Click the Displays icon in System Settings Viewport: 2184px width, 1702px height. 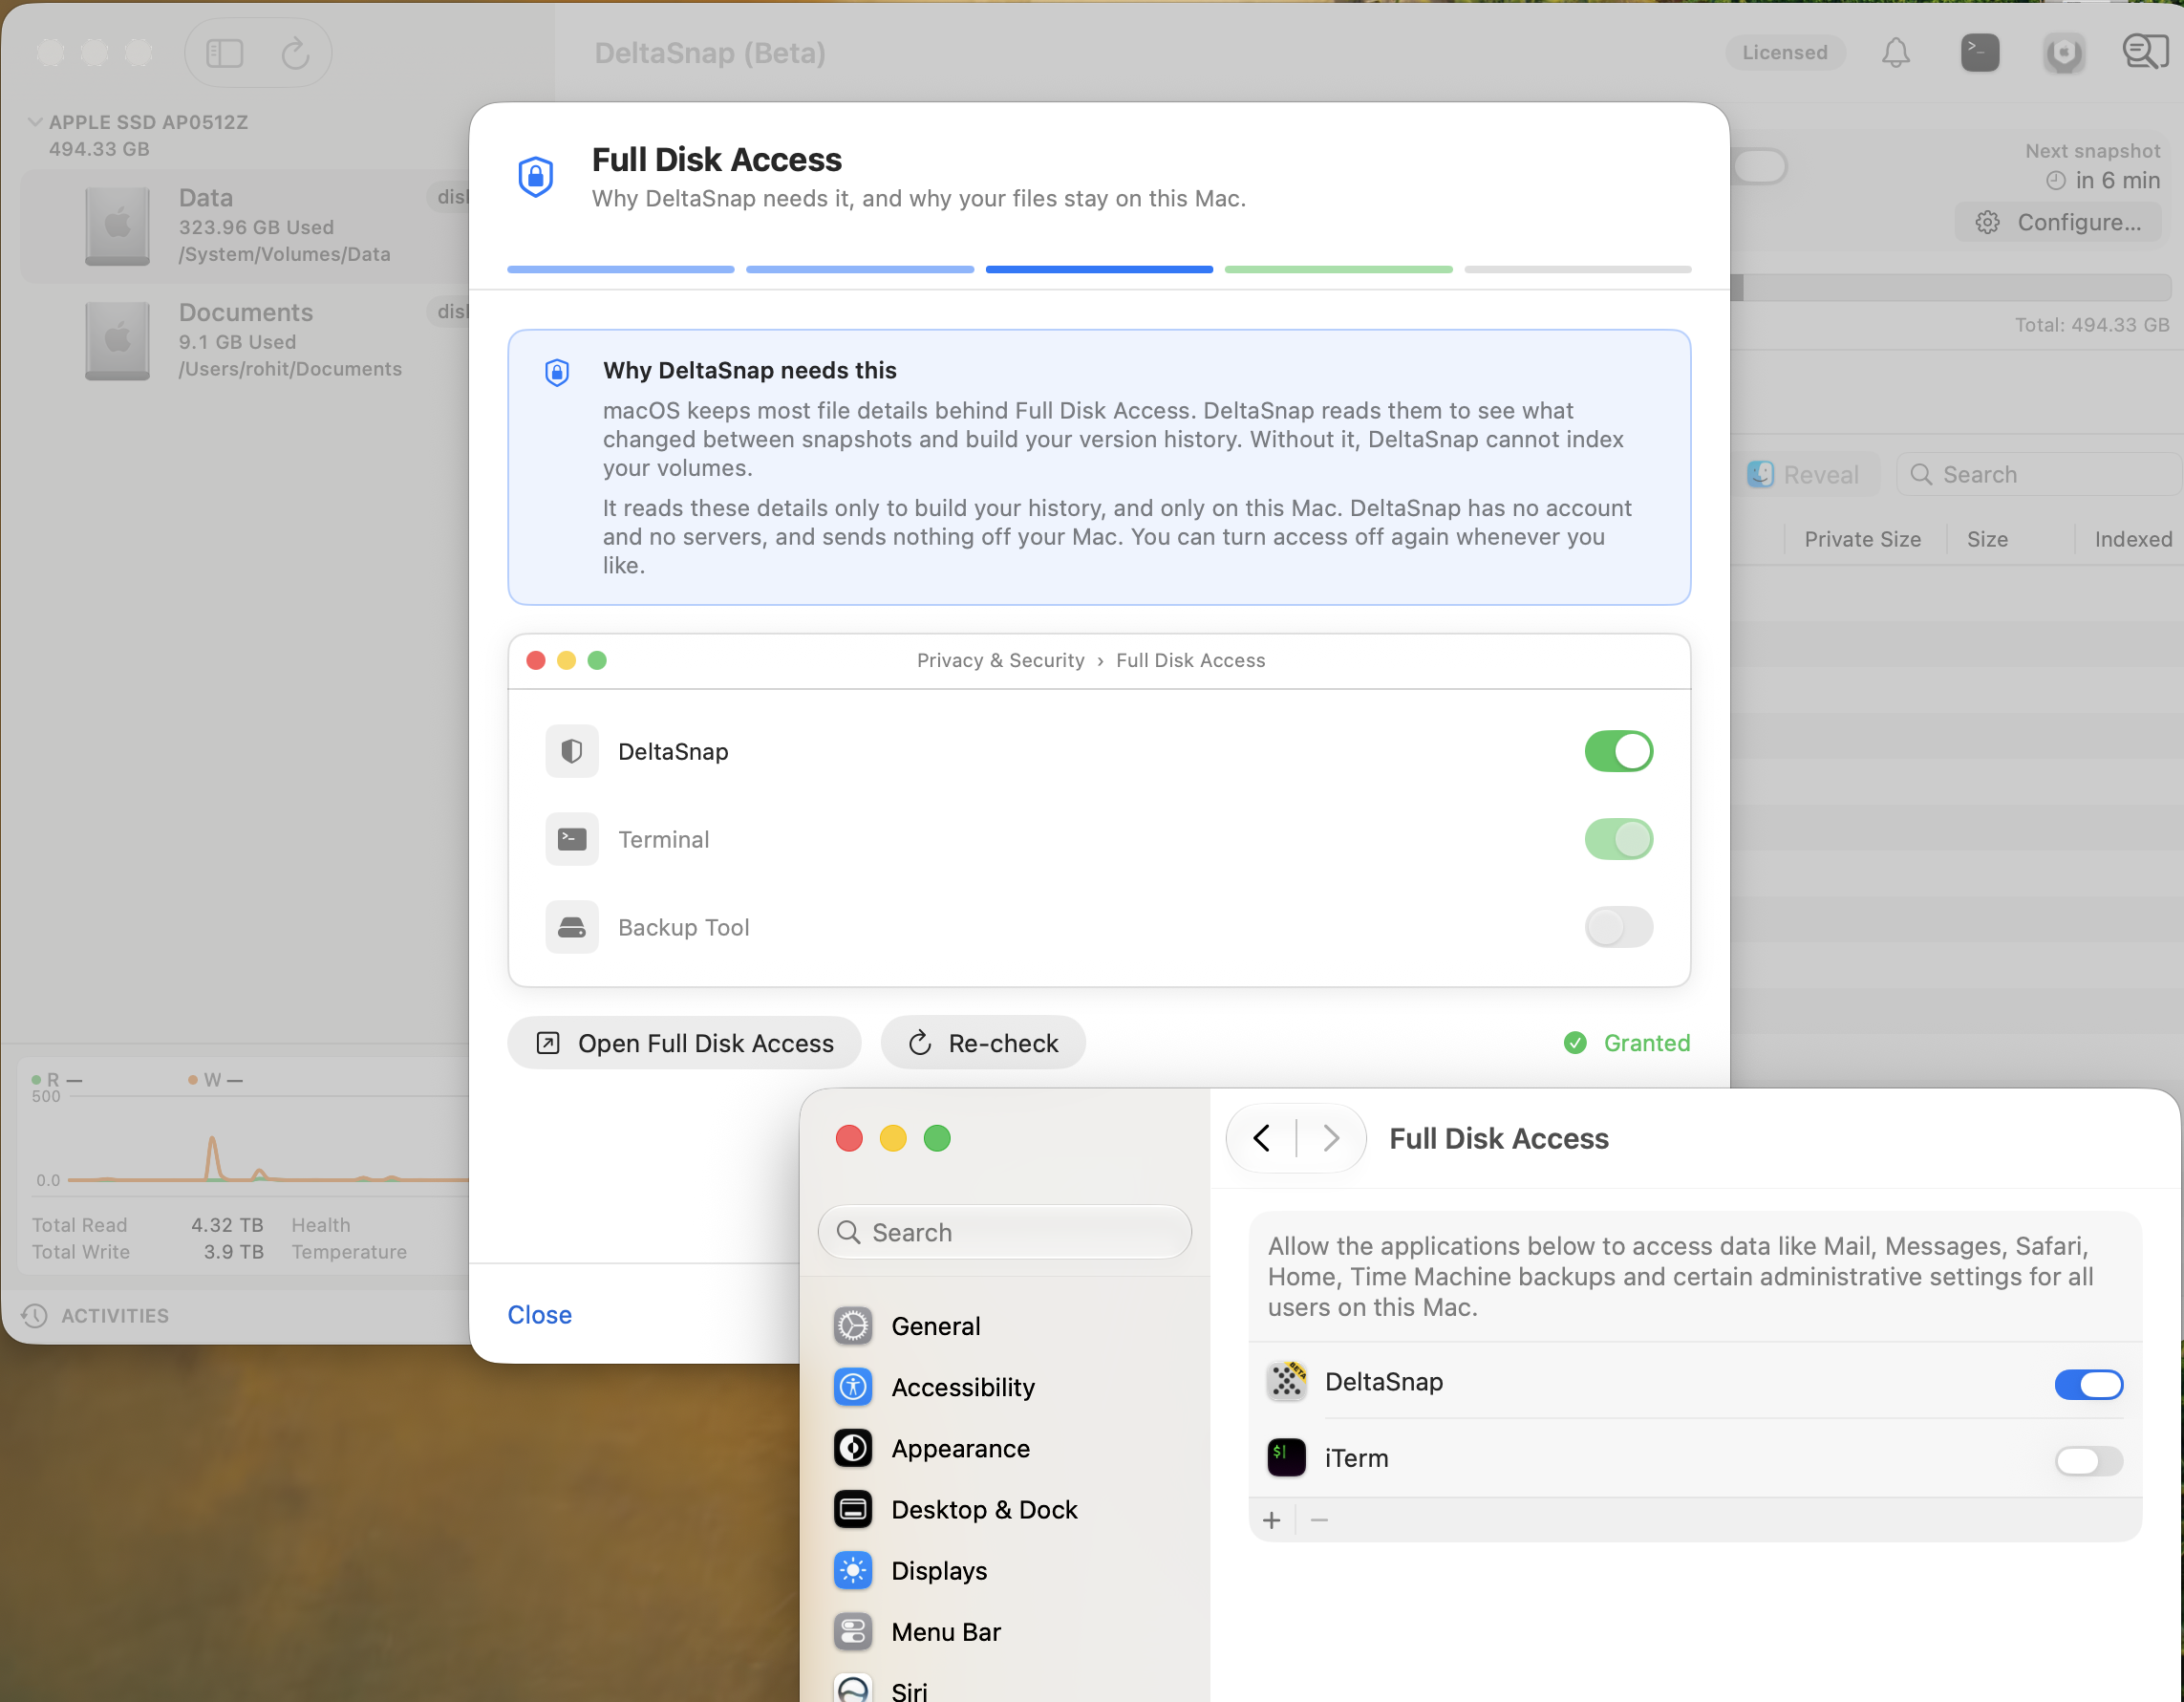852,1571
